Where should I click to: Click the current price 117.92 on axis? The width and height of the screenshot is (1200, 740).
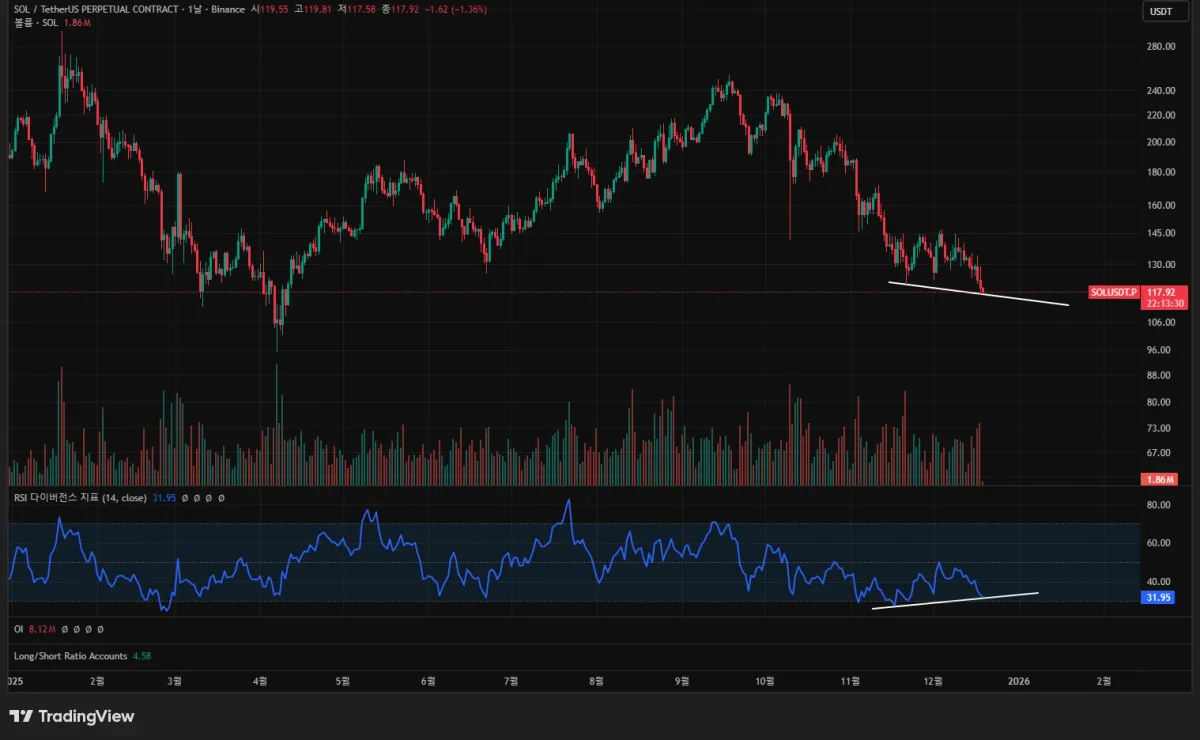pyautogui.click(x=1161, y=292)
